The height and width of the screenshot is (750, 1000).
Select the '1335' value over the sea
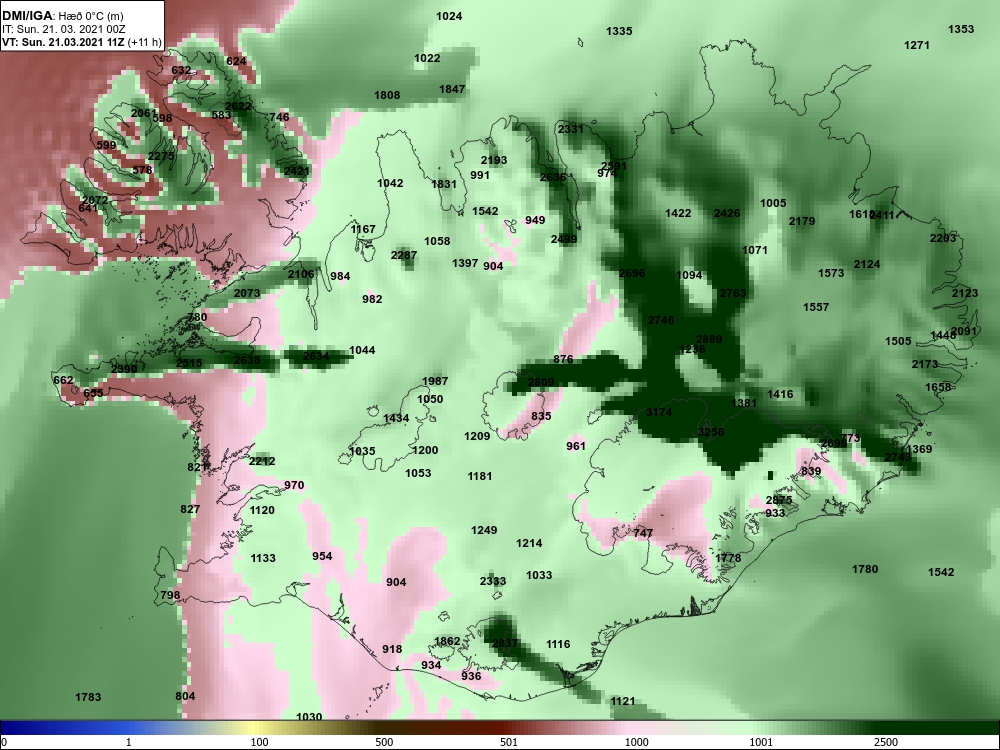coord(619,31)
